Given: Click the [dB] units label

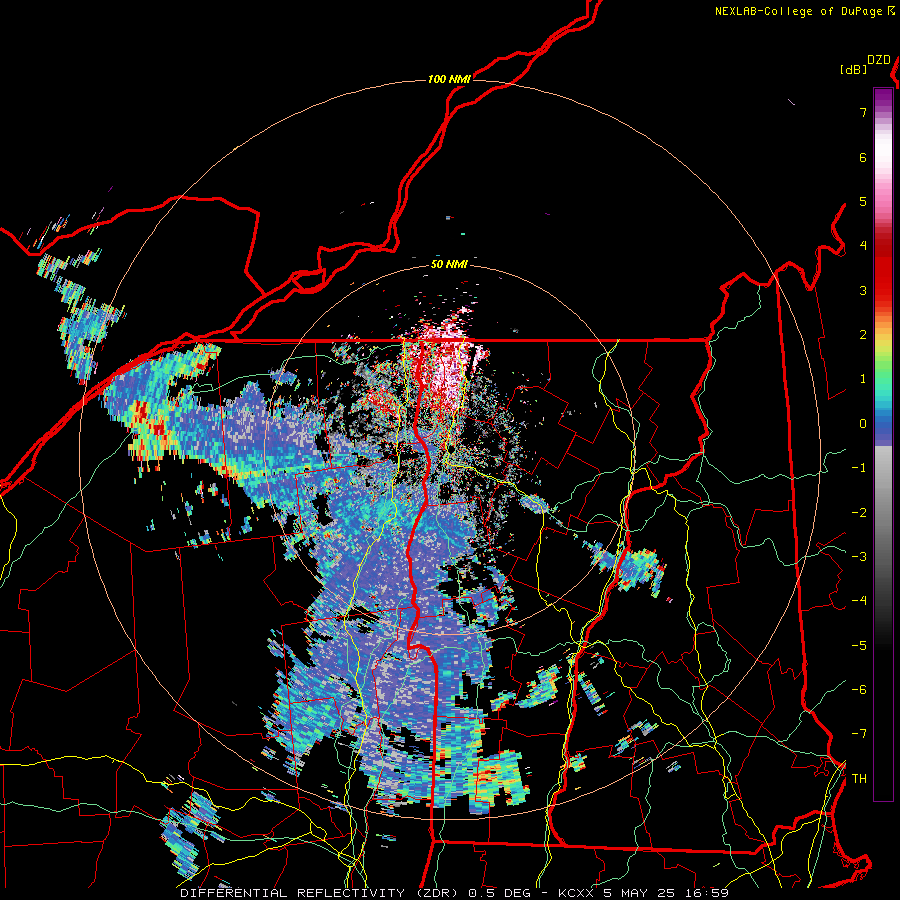Looking at the screenshot, I should click(x=854, y=70).
